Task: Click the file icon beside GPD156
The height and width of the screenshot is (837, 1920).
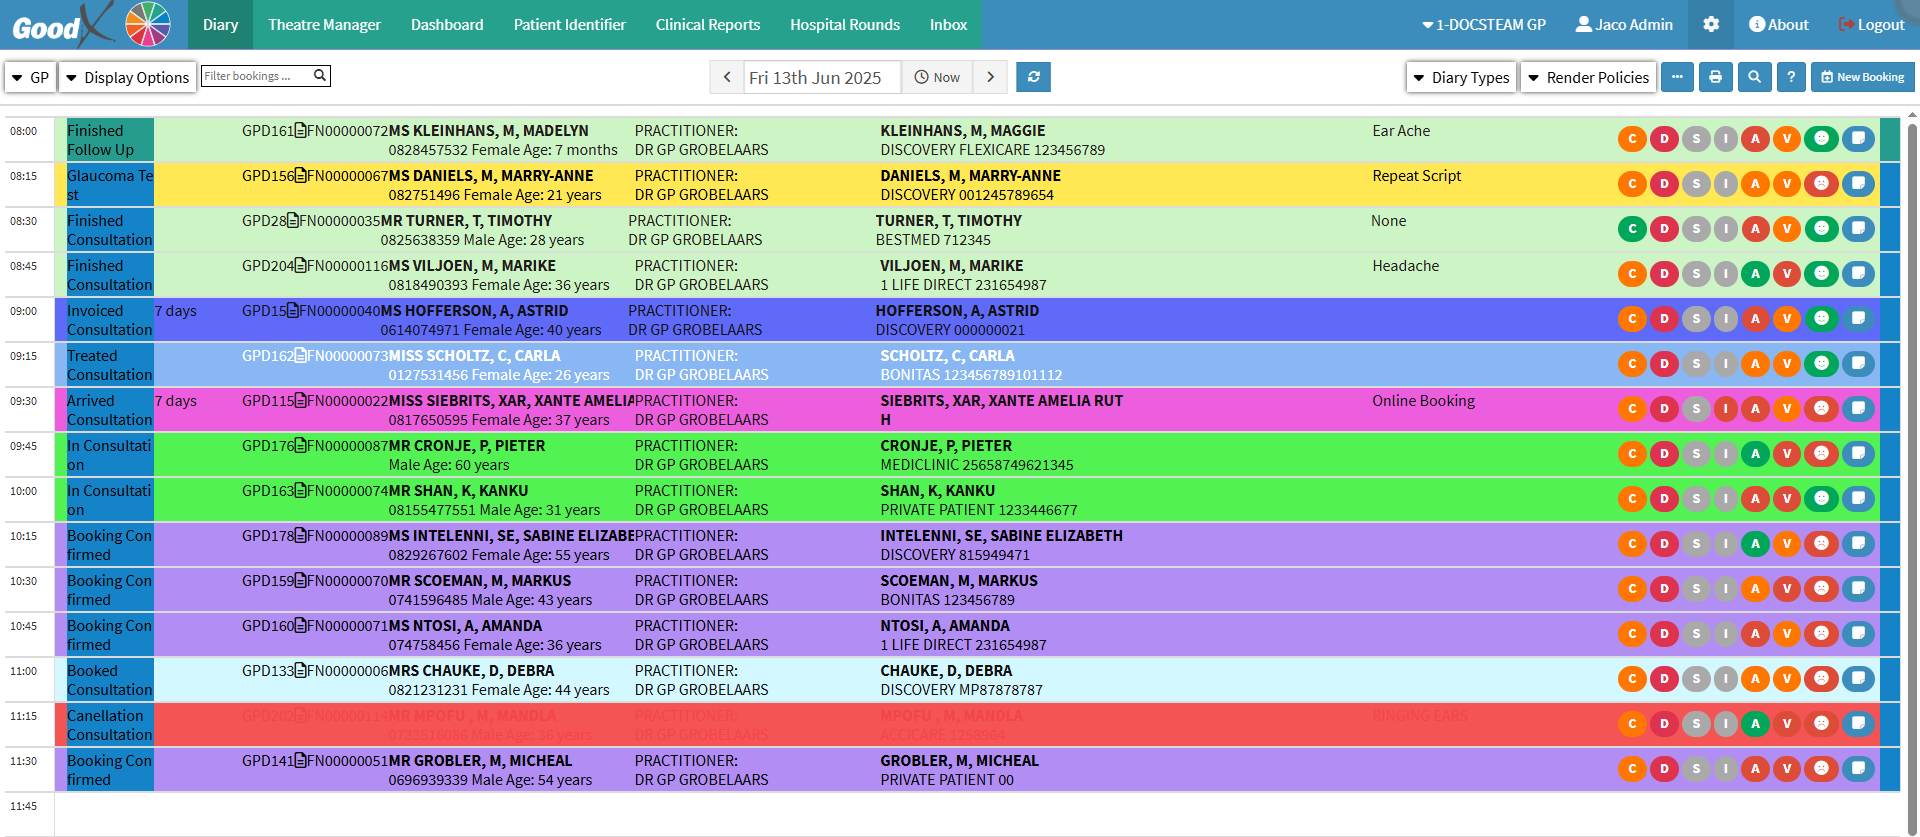Action: (x=301, y=176)
